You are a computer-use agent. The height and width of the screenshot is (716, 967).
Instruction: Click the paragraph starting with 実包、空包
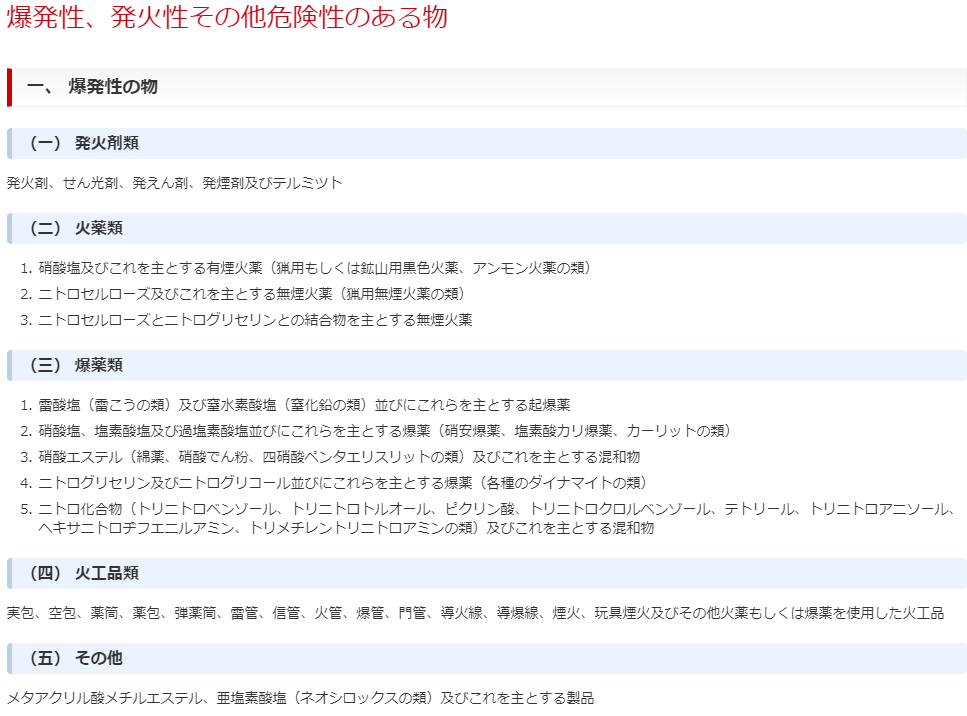475,613
